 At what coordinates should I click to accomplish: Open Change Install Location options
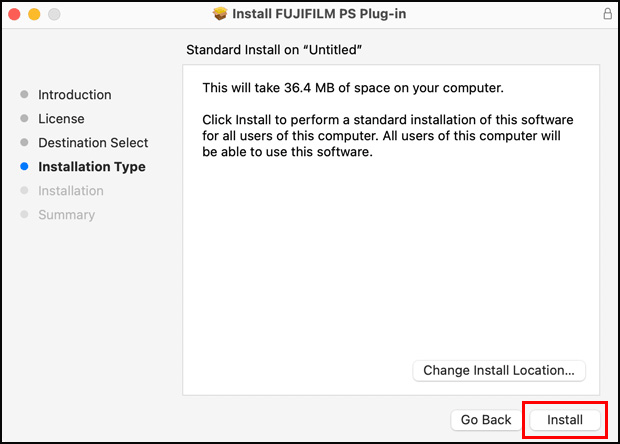498,370
